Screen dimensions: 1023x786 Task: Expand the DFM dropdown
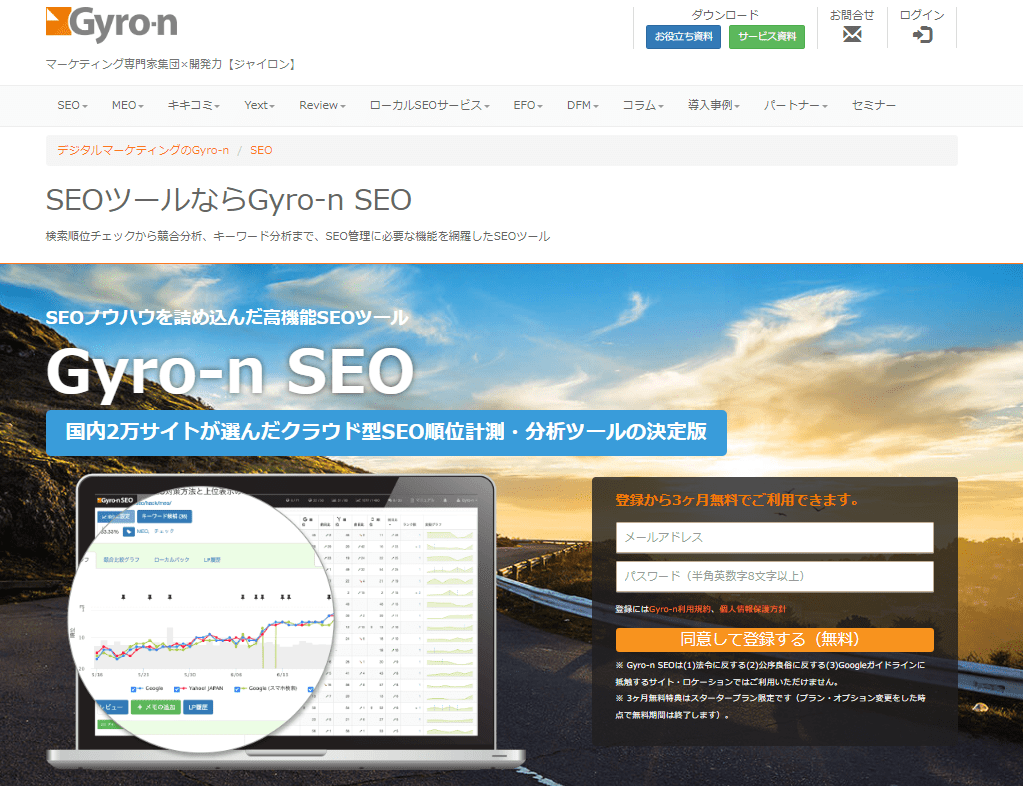[582, 106]
